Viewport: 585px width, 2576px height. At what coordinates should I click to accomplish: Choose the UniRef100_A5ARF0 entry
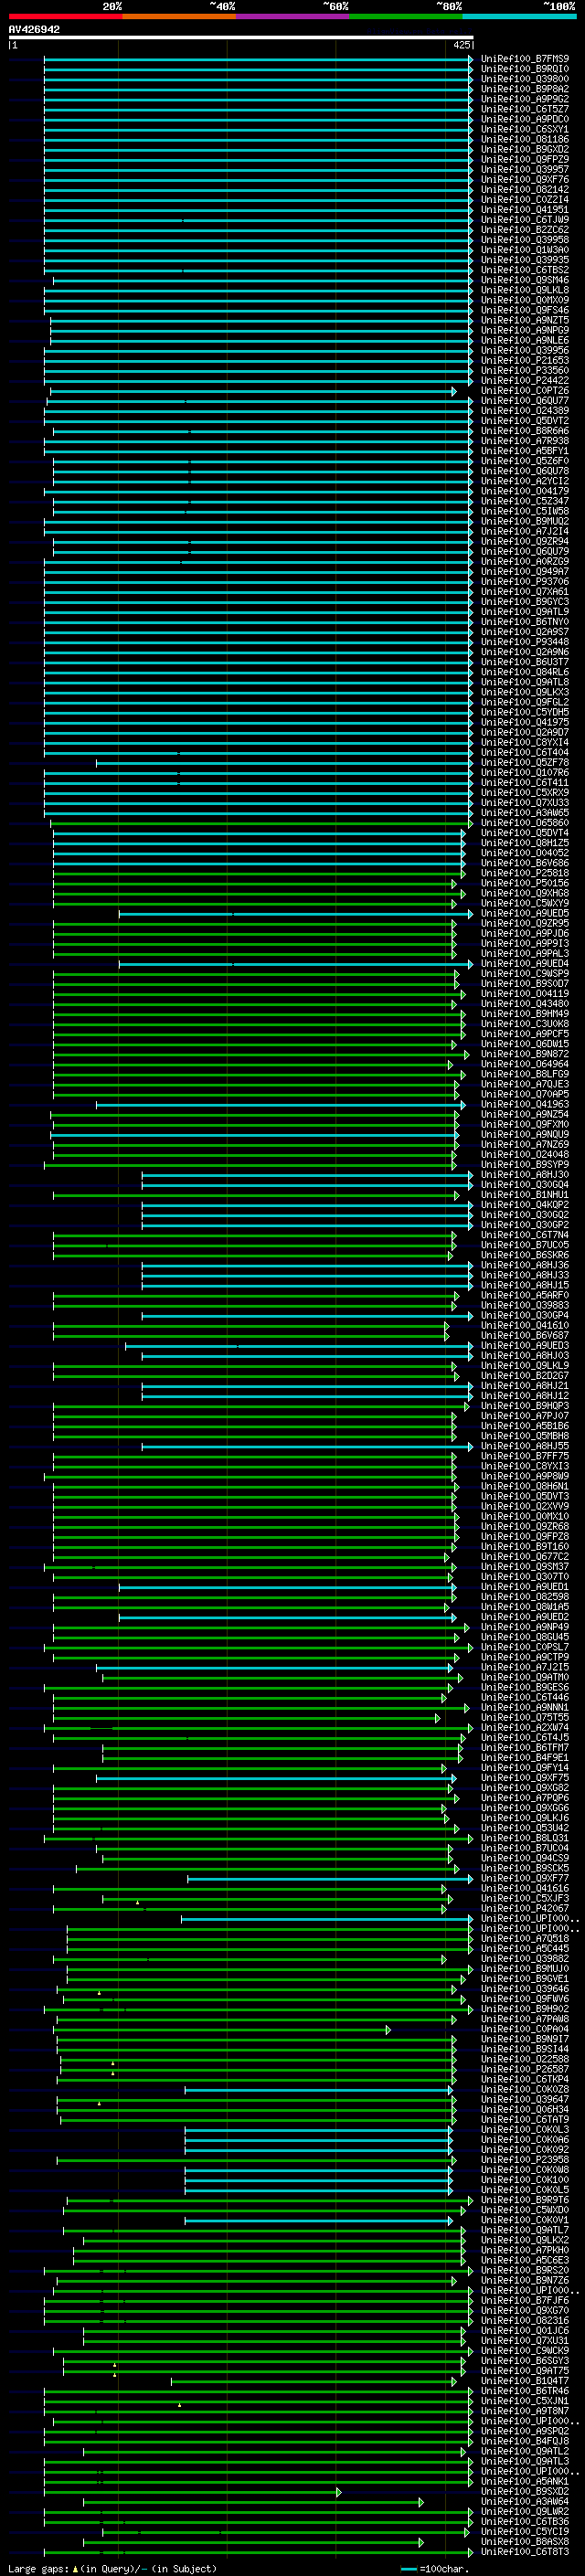click(x=525, y=1294)
